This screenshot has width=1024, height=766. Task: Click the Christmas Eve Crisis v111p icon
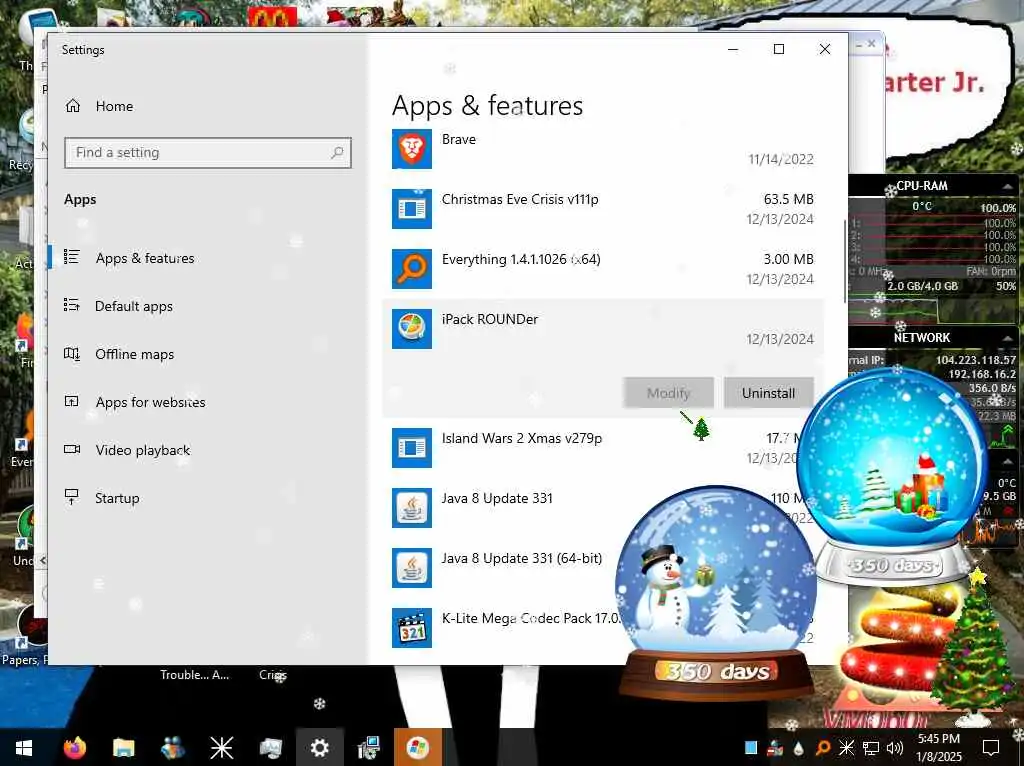(411, 209)
